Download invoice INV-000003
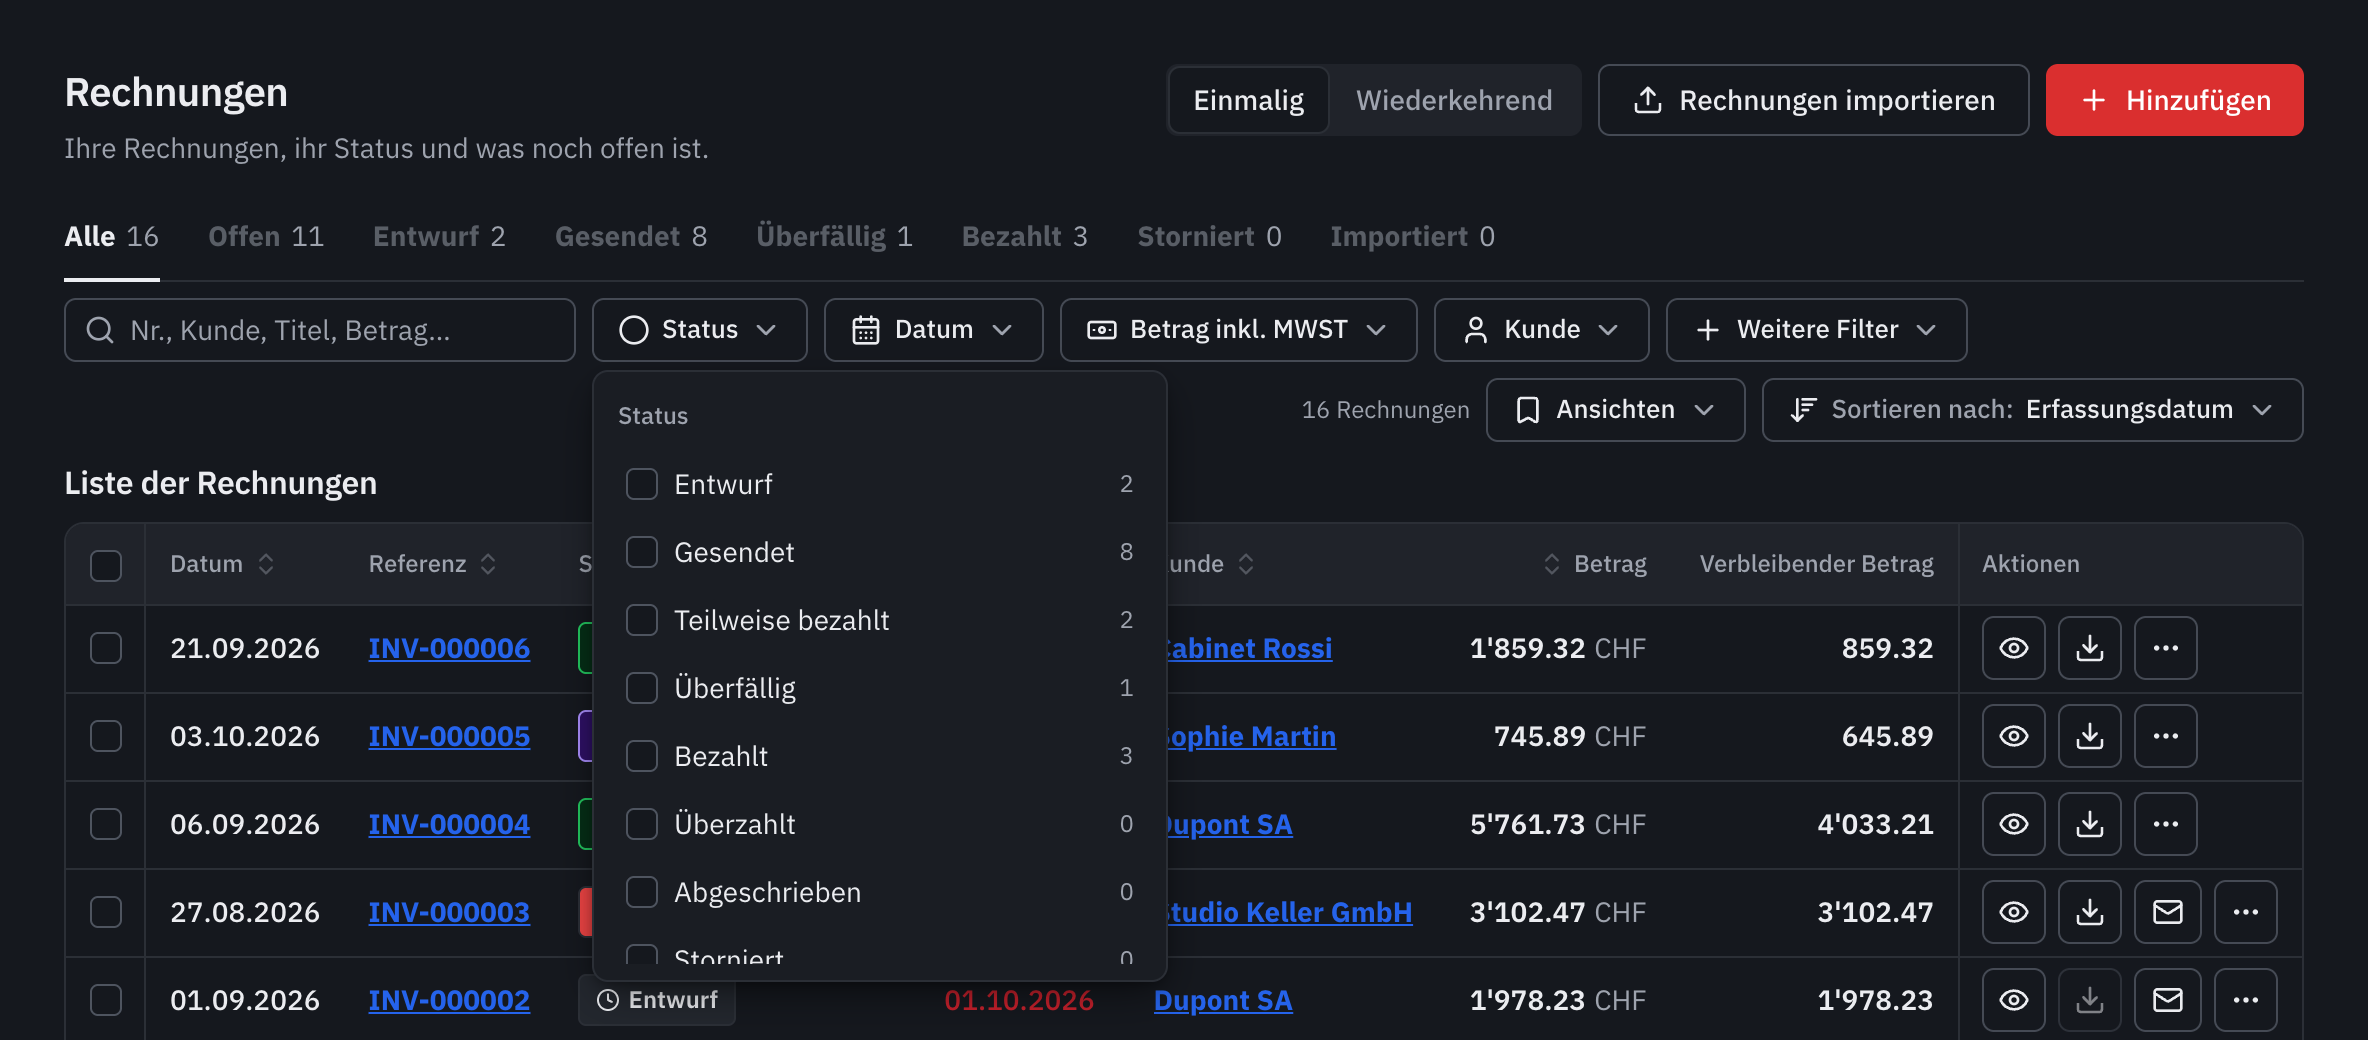Image resolution: width=2368 pixels, height=1040 pixels. point(2090,912)
